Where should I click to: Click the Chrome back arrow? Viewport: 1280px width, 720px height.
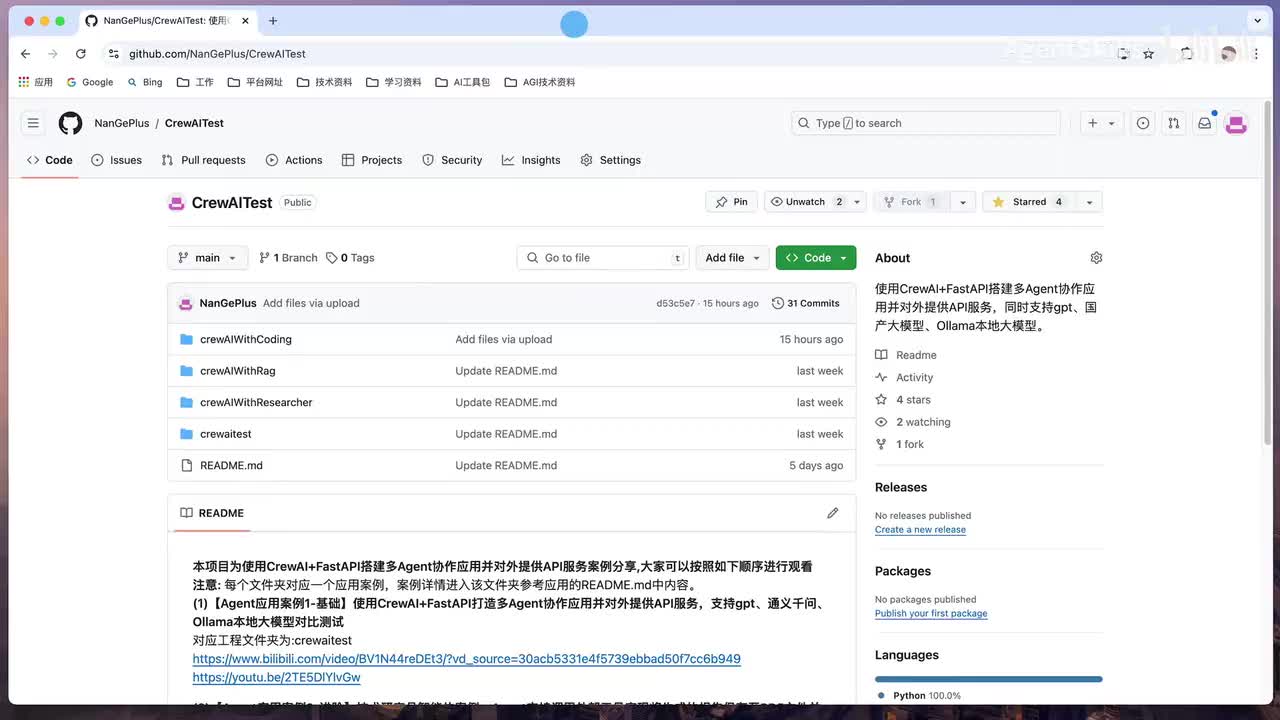coord(26,54)
